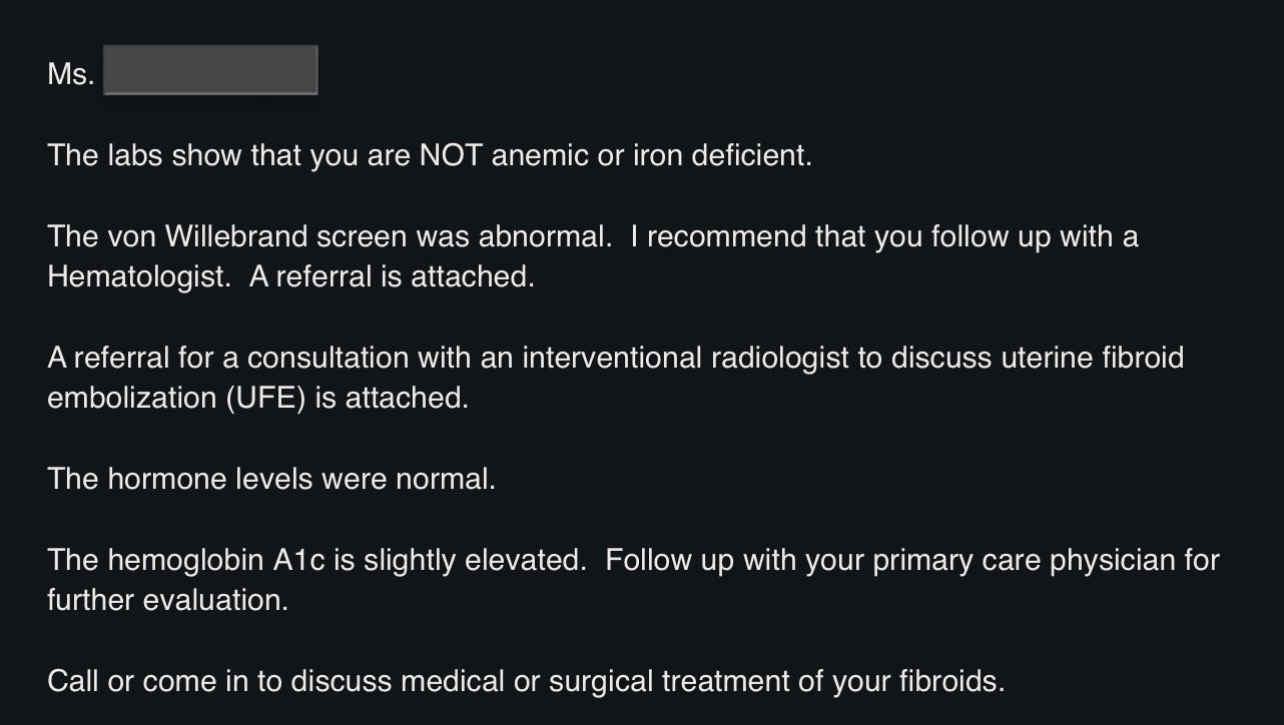The width and height of the screenshot is (1284, 725).
Task: Click the capitalized word "NOT"
Action: tap(451, 157)
